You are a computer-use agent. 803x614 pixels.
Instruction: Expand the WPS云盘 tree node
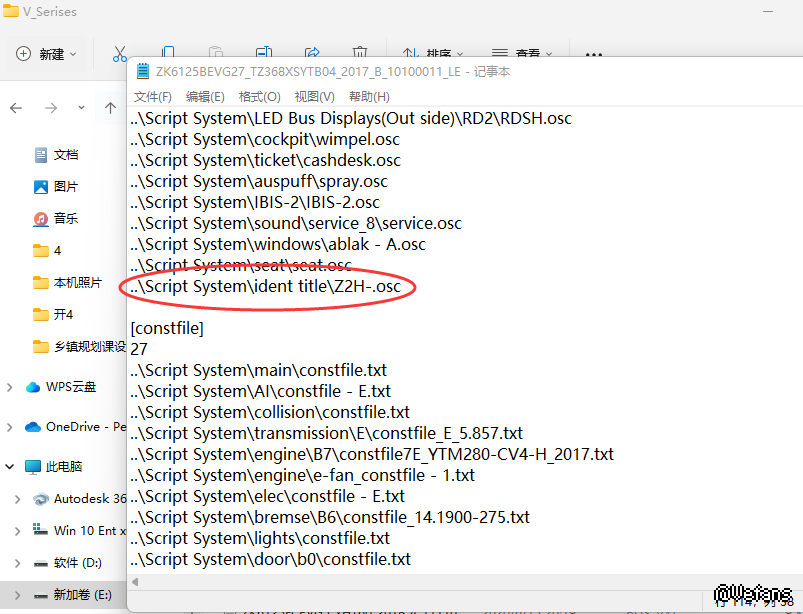(x=10, y=387)
